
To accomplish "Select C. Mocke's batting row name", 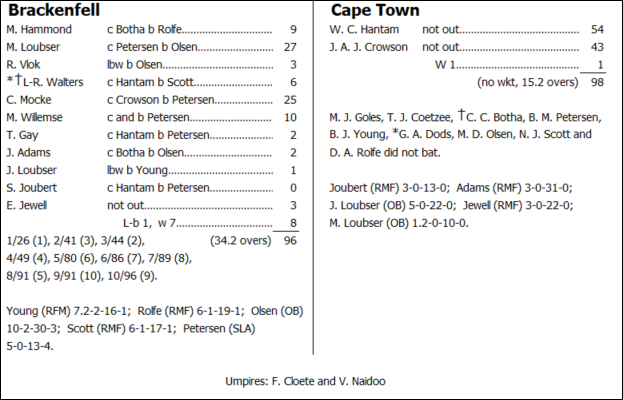I will [x=29, y=100].
